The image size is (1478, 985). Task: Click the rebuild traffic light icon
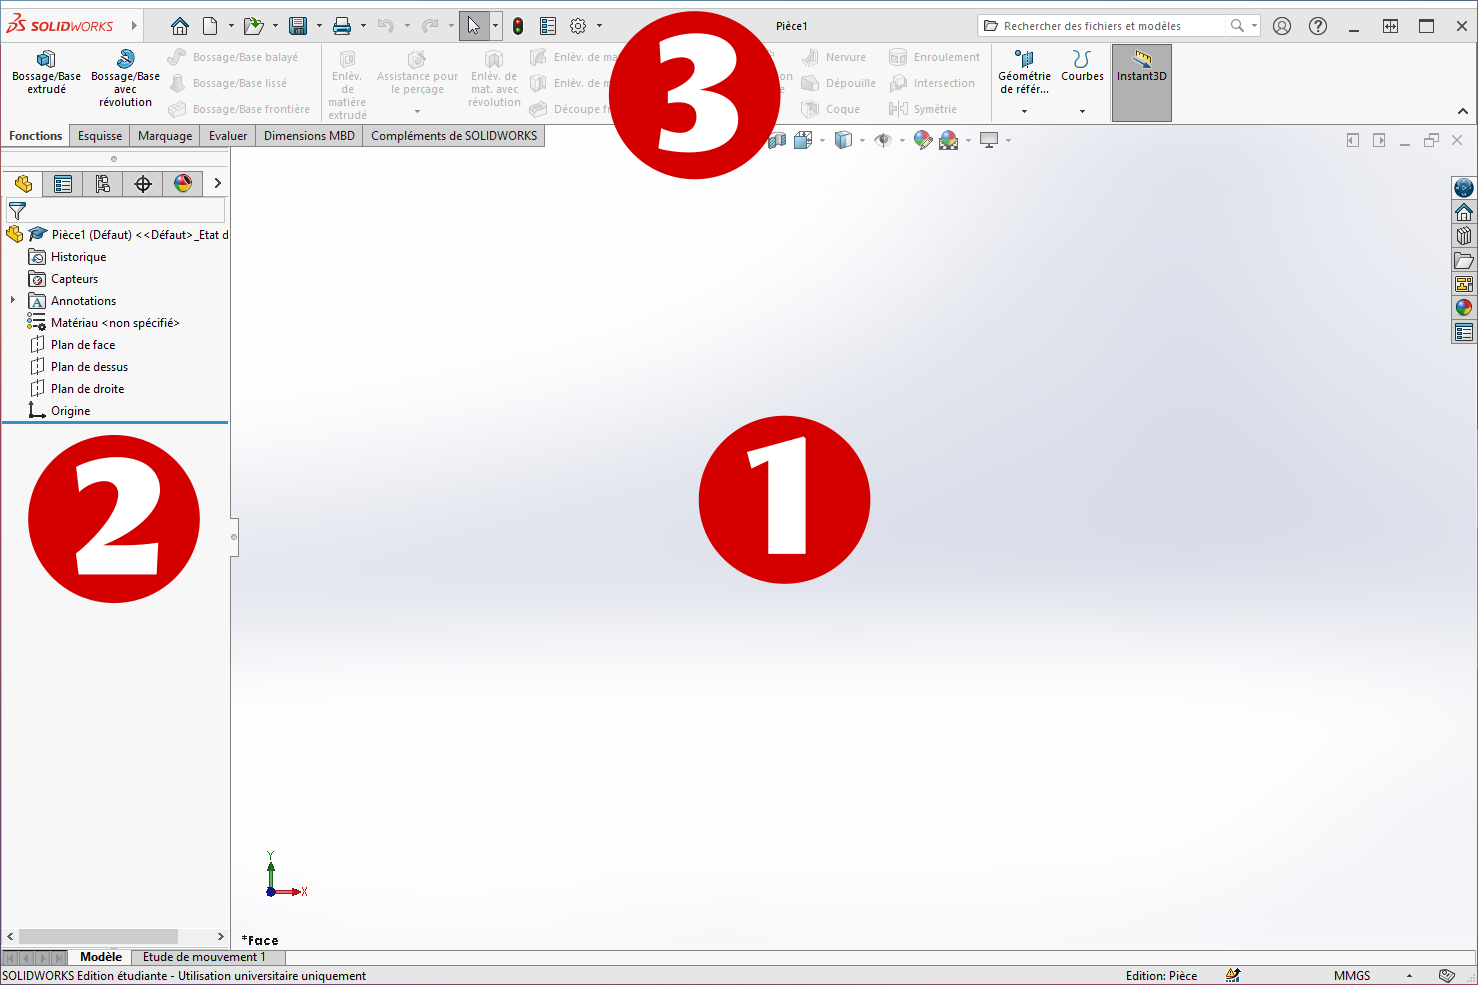[x=518, y=26]
